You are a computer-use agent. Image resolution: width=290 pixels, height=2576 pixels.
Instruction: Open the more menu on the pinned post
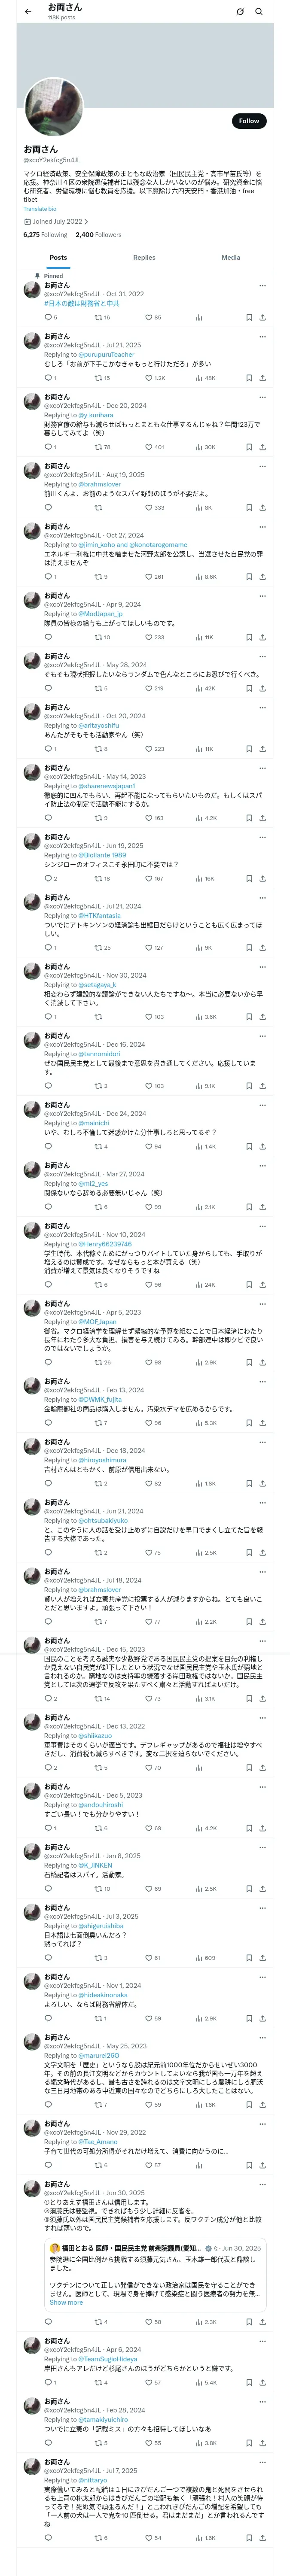click(263, 285)
